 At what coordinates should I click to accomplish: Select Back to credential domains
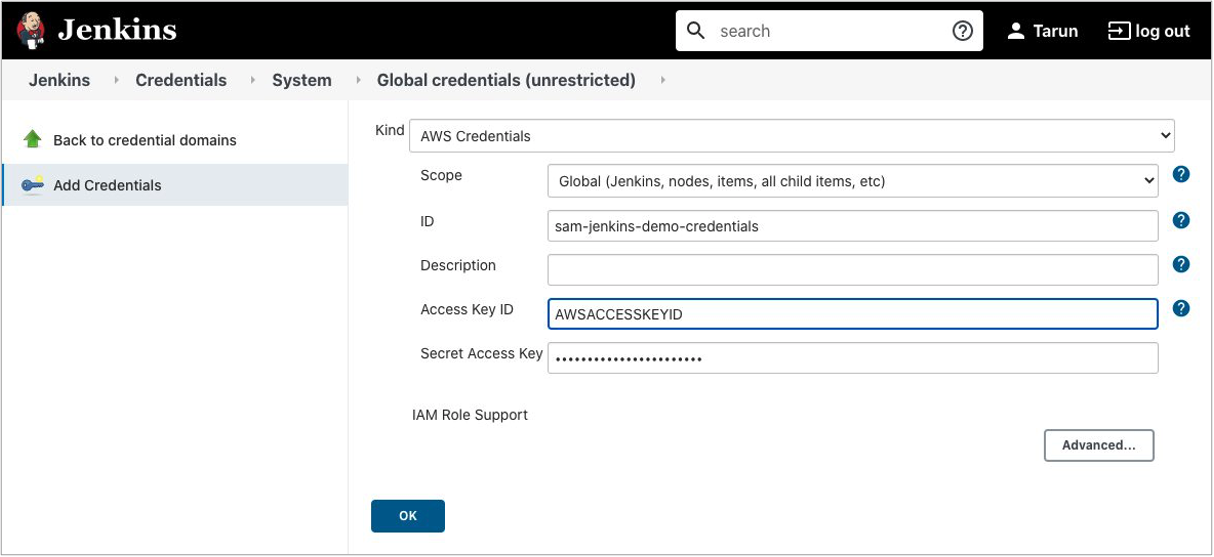point(145,140)
